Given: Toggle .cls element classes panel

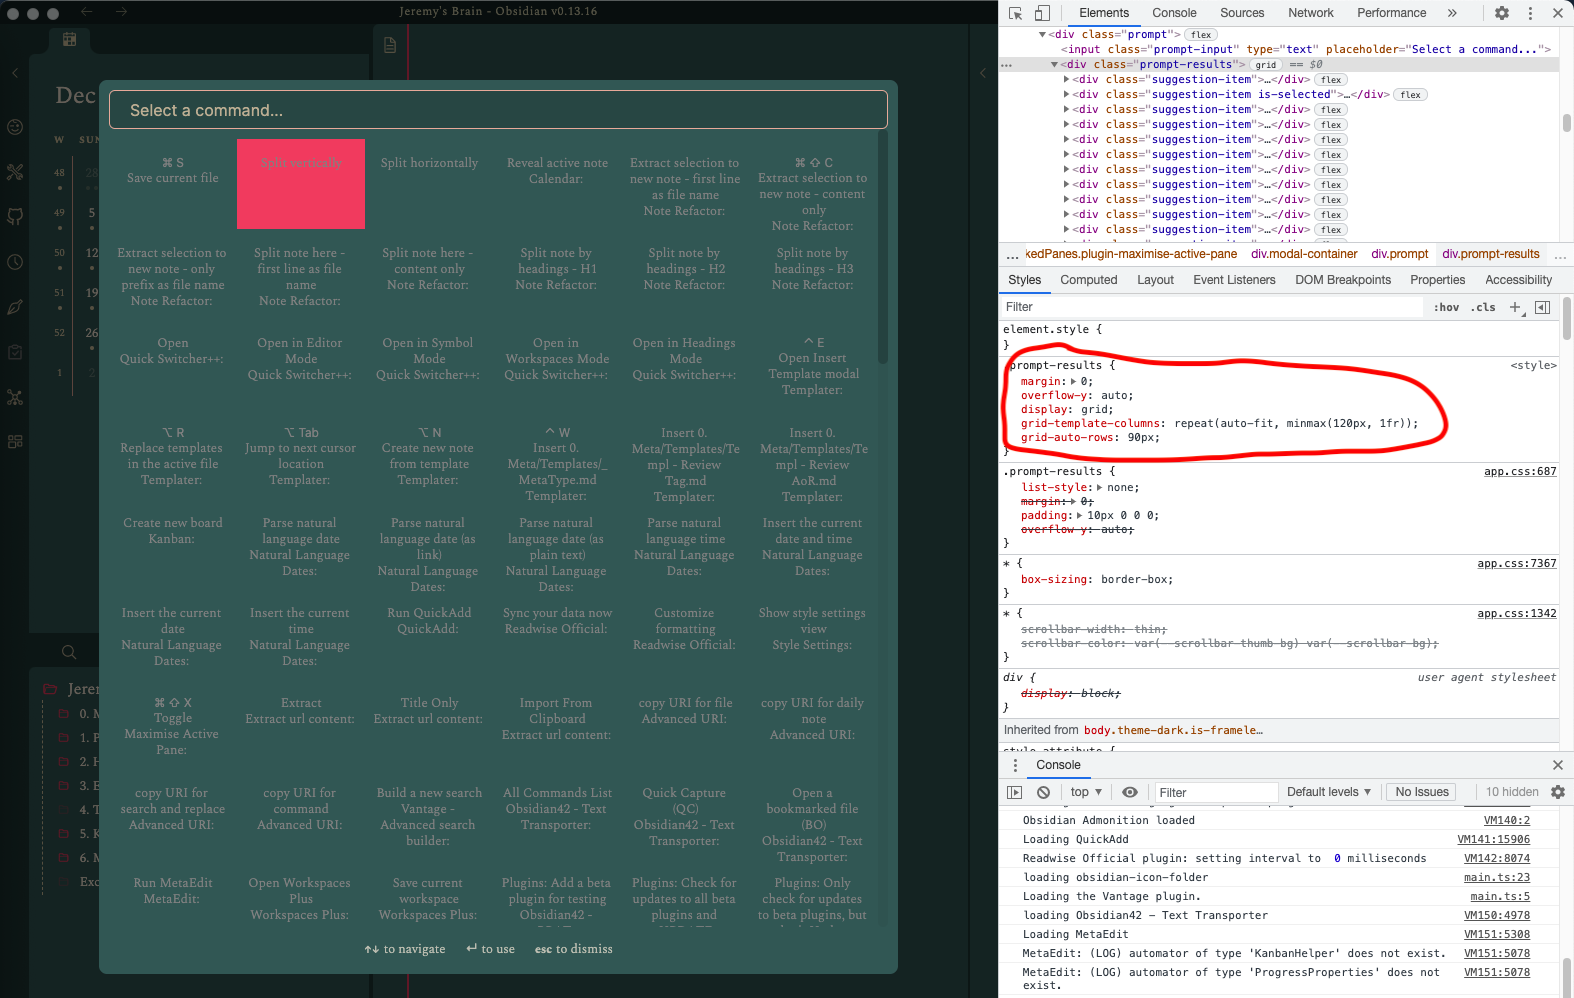Looking at the screenshot, I should [1483, 307].
